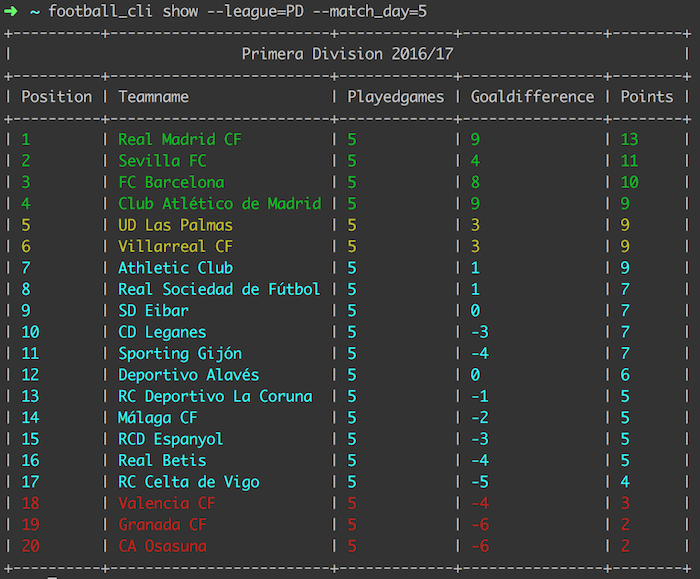Screen dimensions: 700x579
Task: Click the green prompt arrow
Action: pyautogui.click(x=11, y=11)
